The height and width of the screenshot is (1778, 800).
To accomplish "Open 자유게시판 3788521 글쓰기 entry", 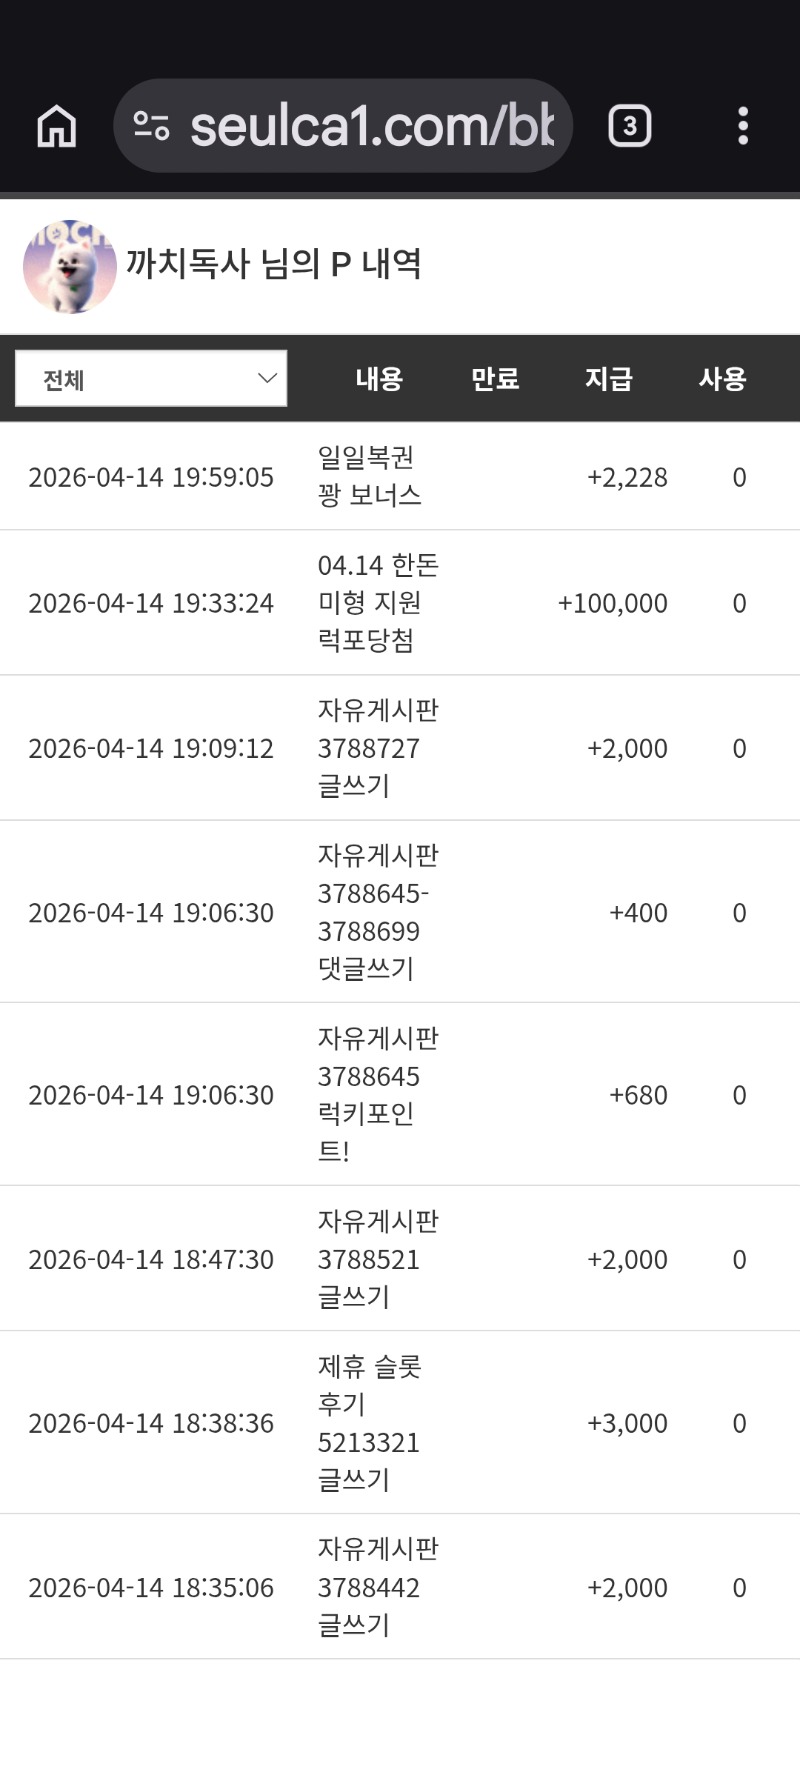I will pos(377,1259).
